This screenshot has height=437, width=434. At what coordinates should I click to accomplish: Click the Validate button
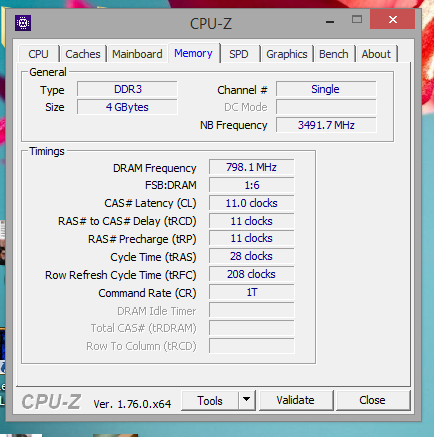point(295,400)
